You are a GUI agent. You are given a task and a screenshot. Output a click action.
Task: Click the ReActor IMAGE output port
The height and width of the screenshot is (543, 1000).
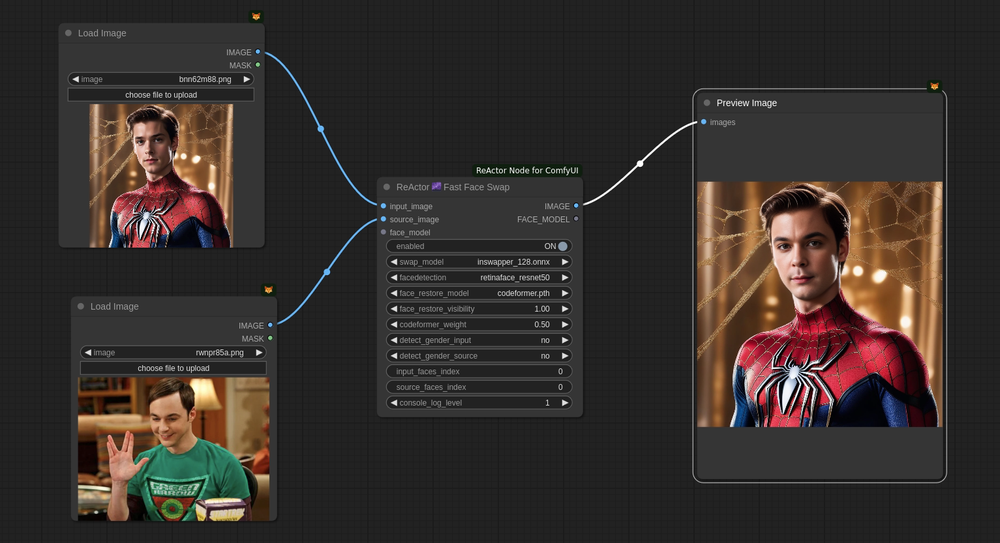(x=577, y=206)
